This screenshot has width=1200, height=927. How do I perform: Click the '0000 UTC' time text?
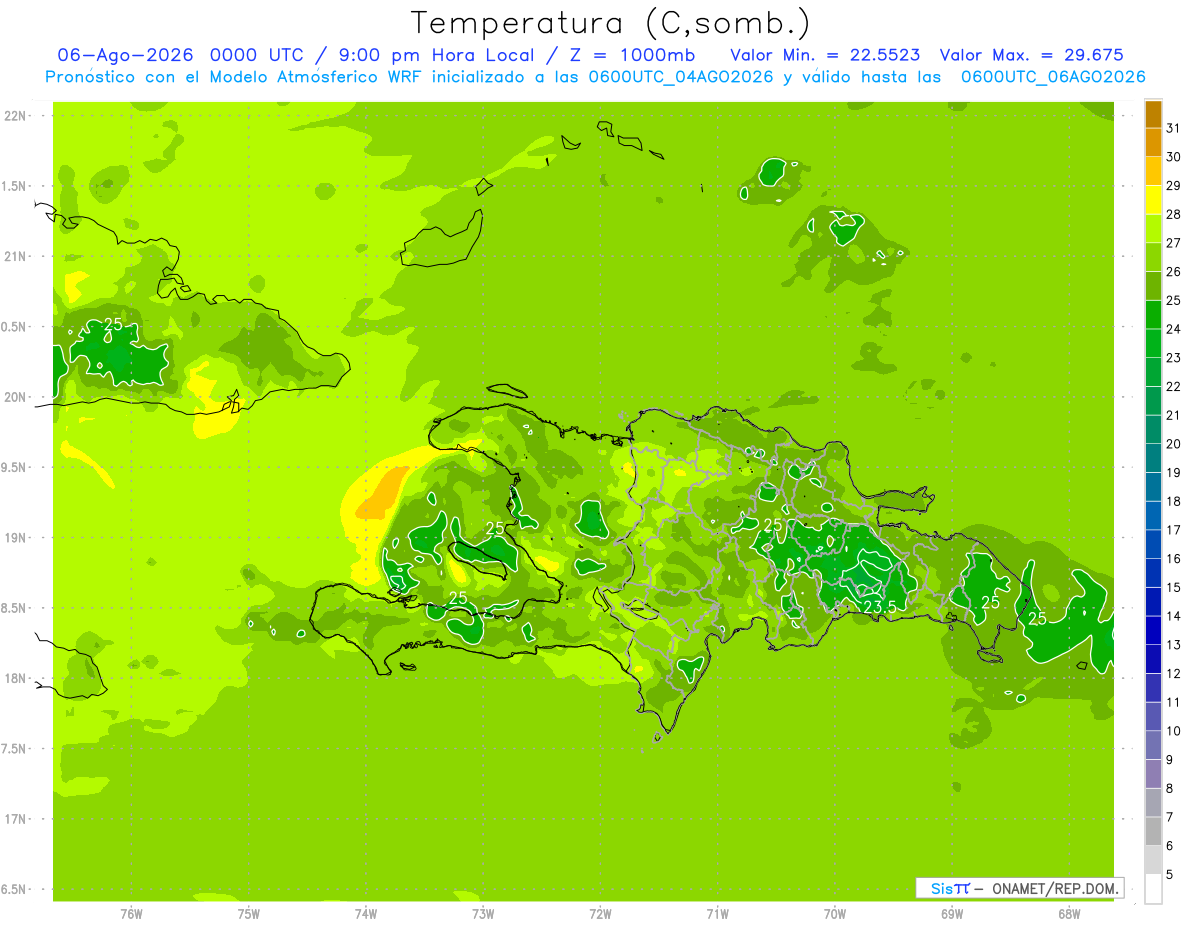259,55
